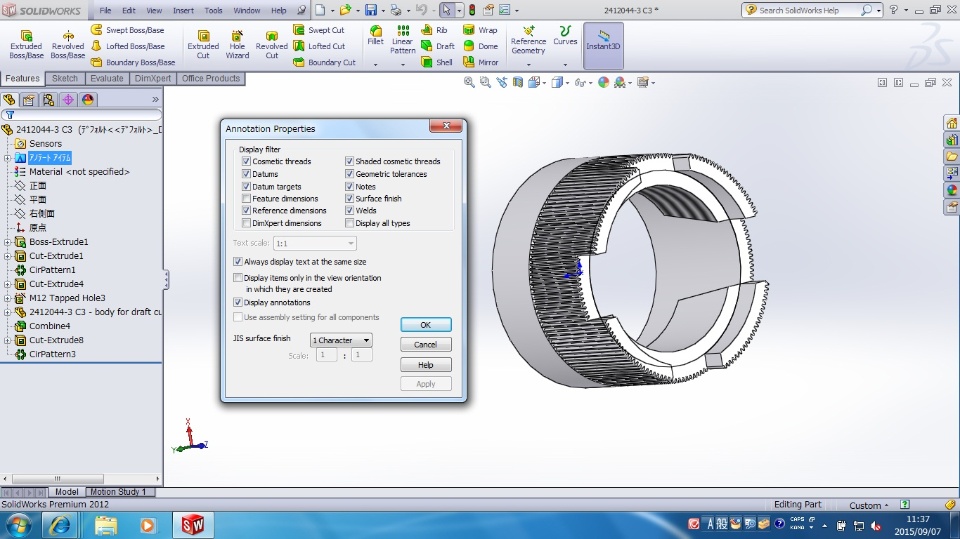Select the Draft feature tool
This screenshot has width=960, height=539.
click(x=438, y=46)
